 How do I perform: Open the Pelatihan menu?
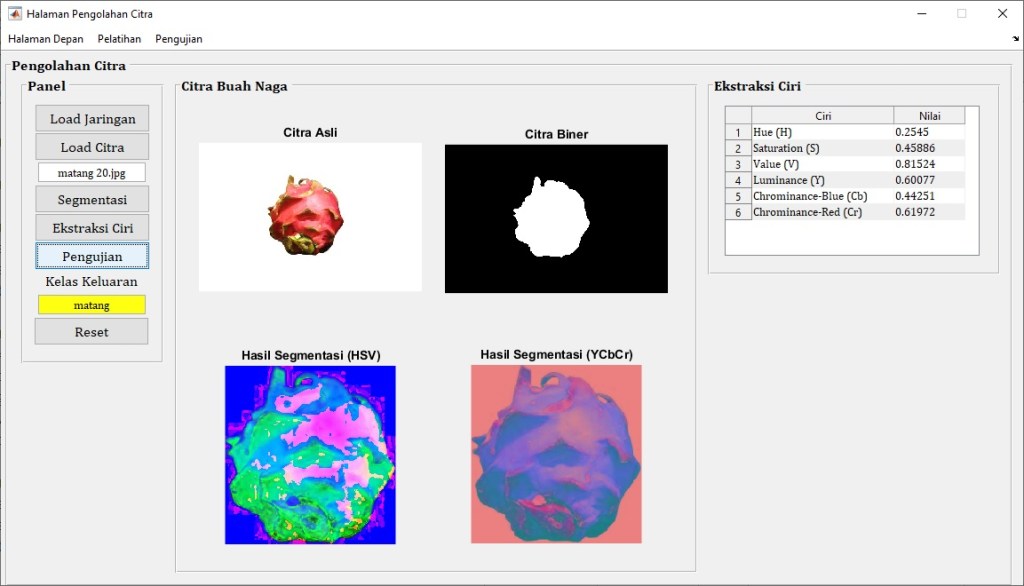coord(119,39)
